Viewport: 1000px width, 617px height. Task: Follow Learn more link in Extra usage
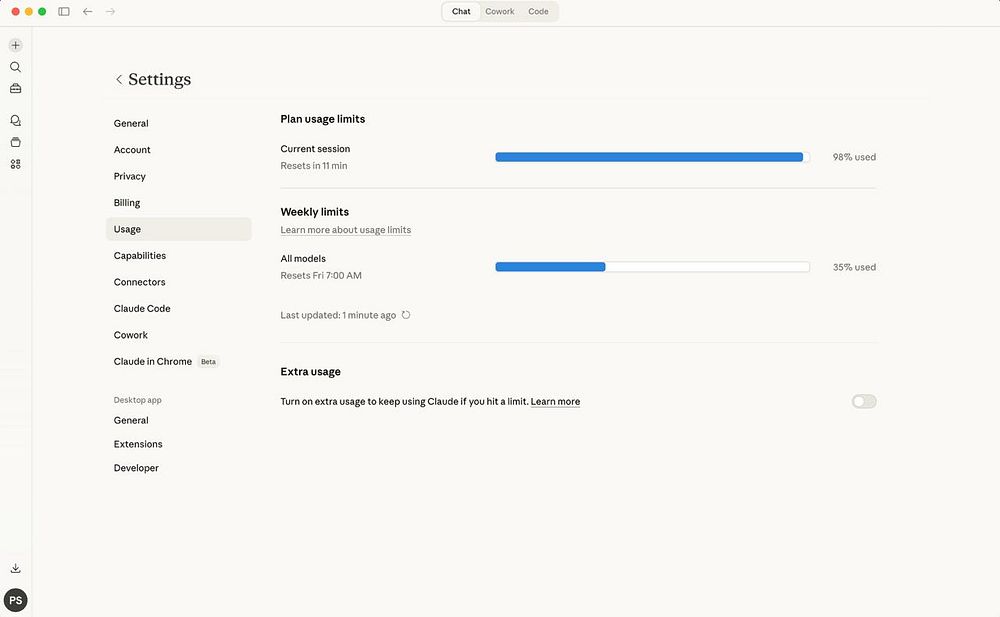pos(555,401)
